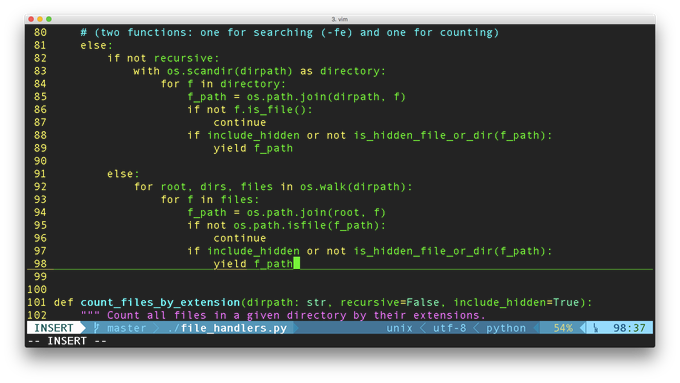Click the green cursor block on line 98
This screenshot has height=383, width=680.
point(297,263)
